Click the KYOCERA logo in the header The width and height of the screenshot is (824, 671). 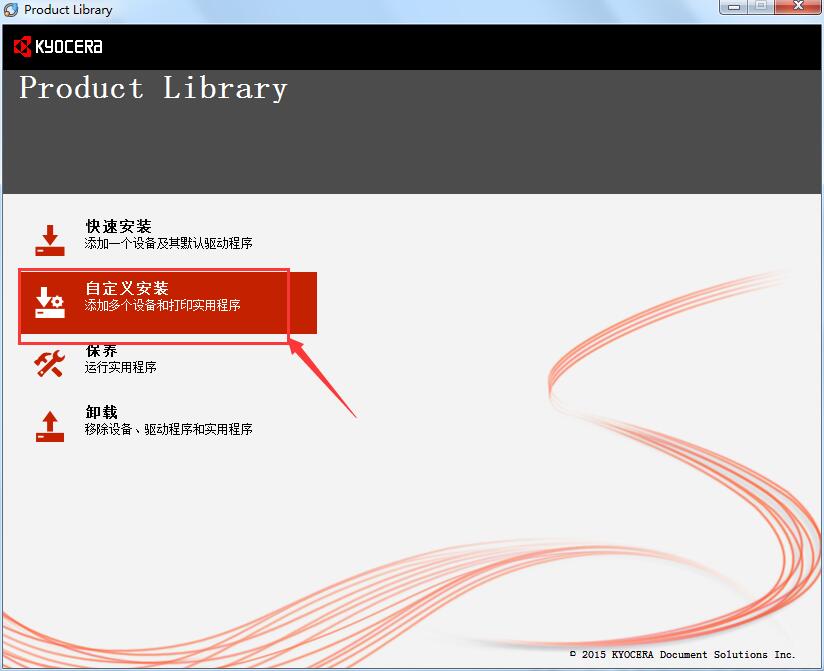(x=58, y=46)
